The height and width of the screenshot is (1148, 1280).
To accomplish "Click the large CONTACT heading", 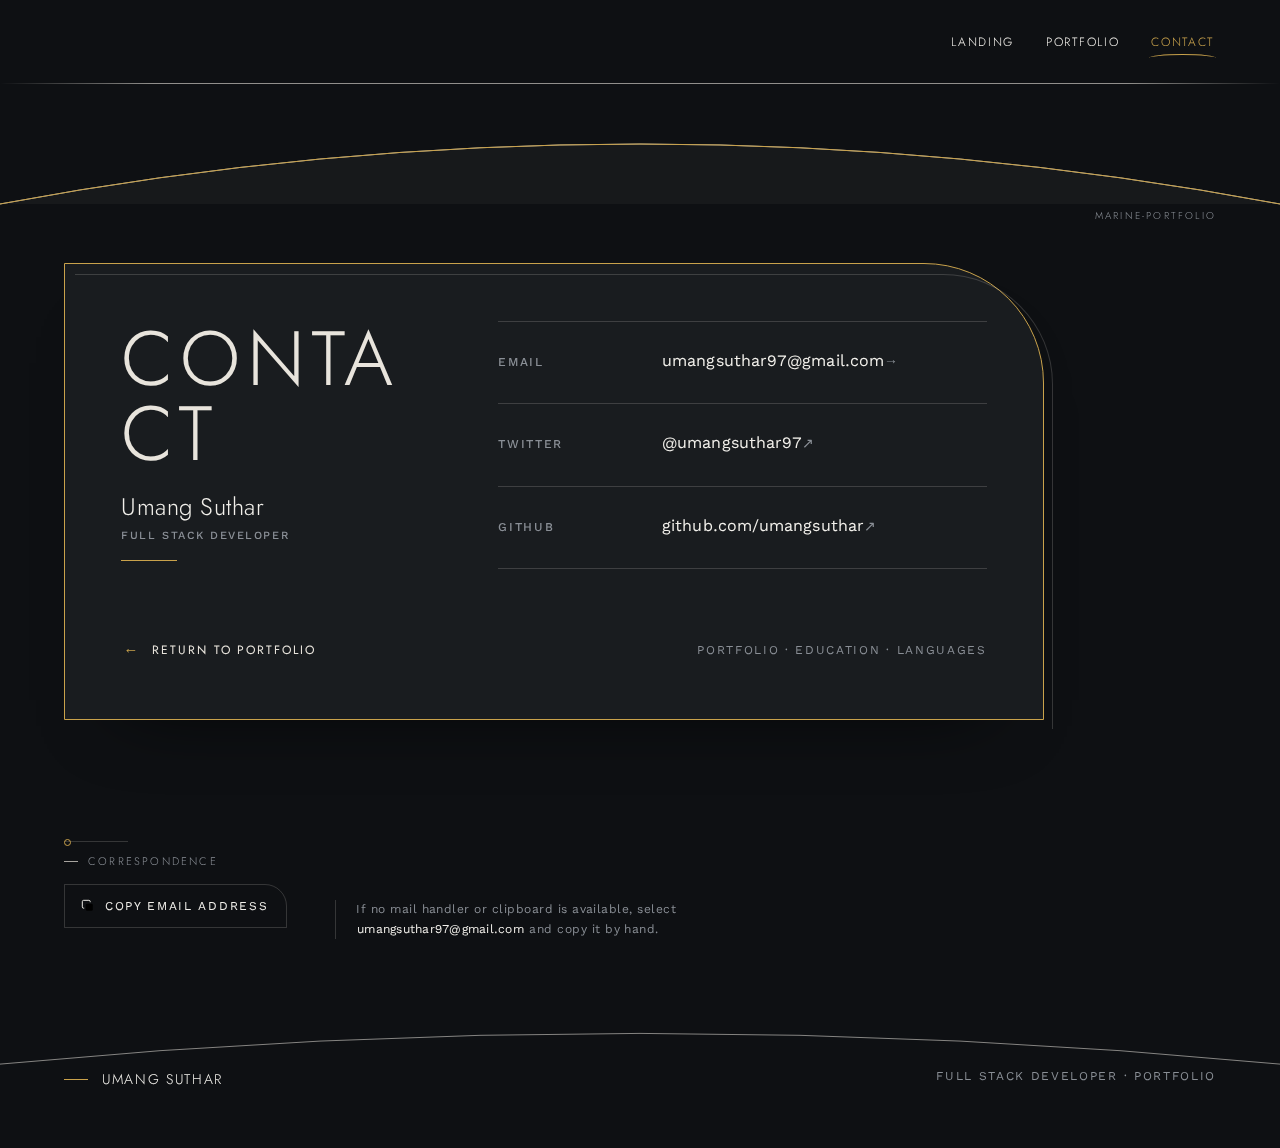I will 258,396.
